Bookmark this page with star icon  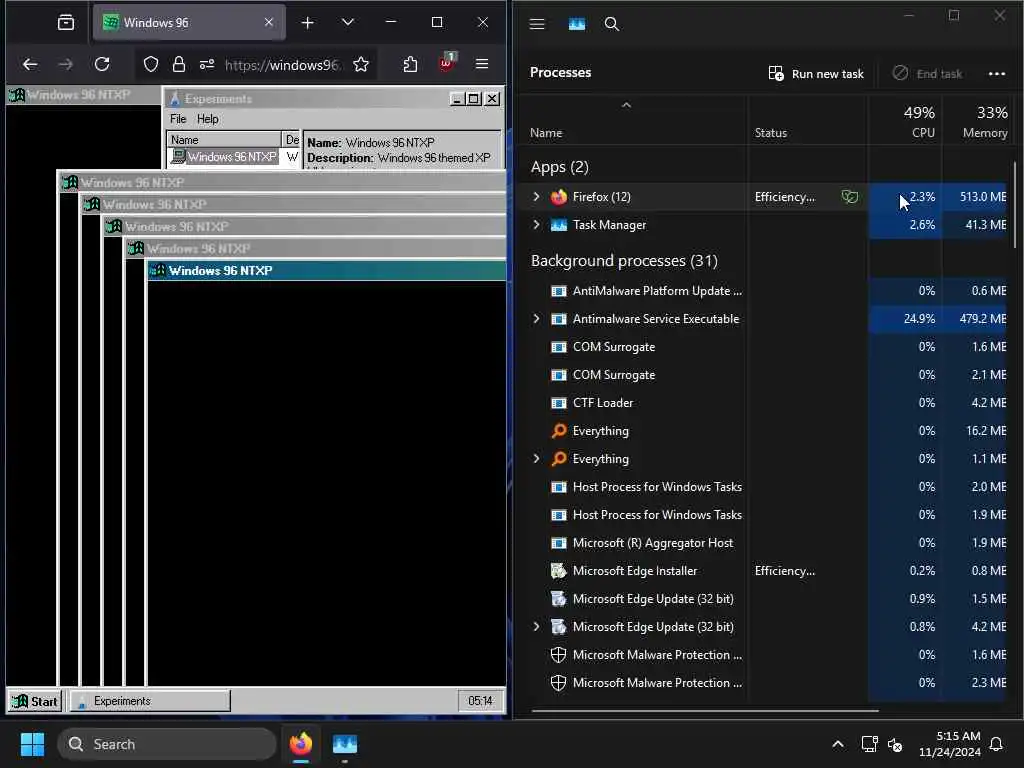pyautogui.click(x=360, y=64)
